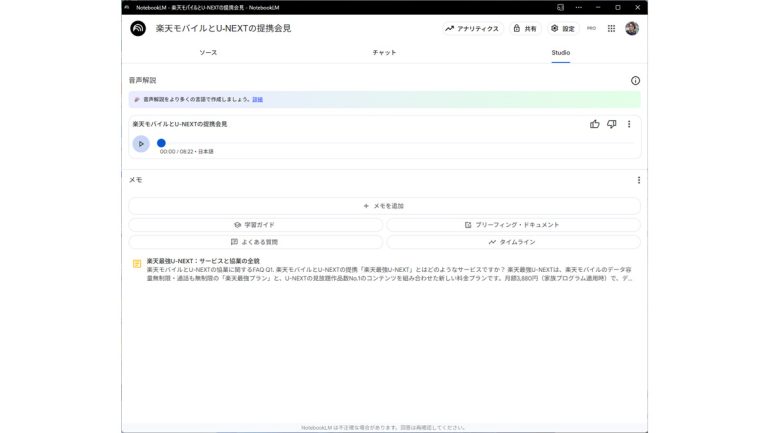This screenshot has height=433, width=770.
Task: Click the audio progress slider handle
Action: point(161,143)
